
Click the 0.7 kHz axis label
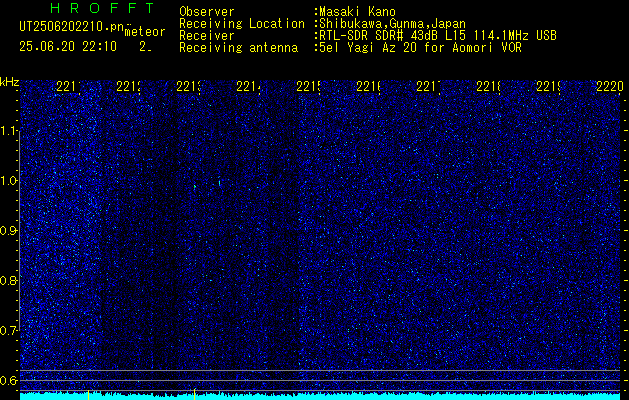[x=10, y=330]
